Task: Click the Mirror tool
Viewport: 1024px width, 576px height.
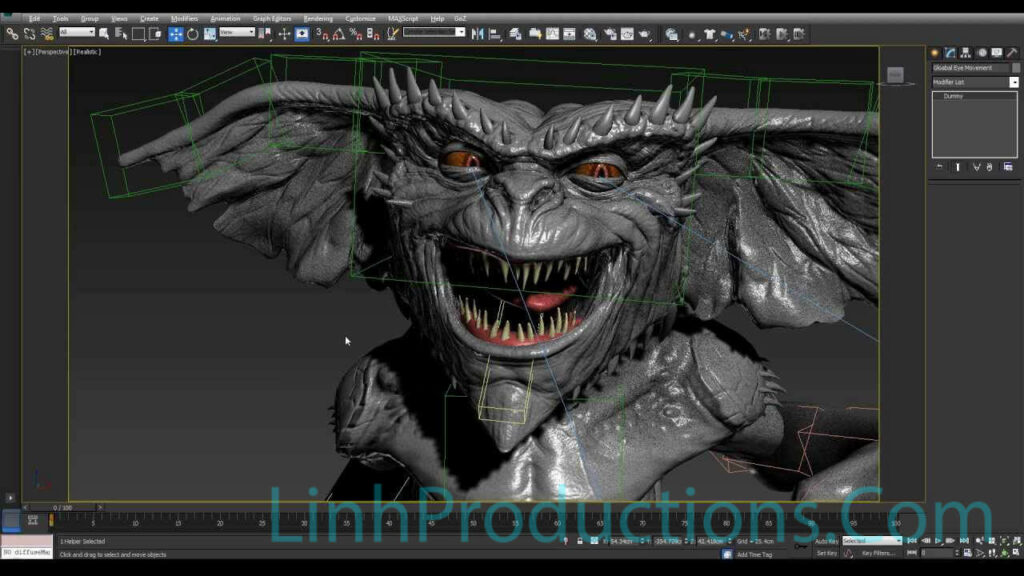Action: 478,34
